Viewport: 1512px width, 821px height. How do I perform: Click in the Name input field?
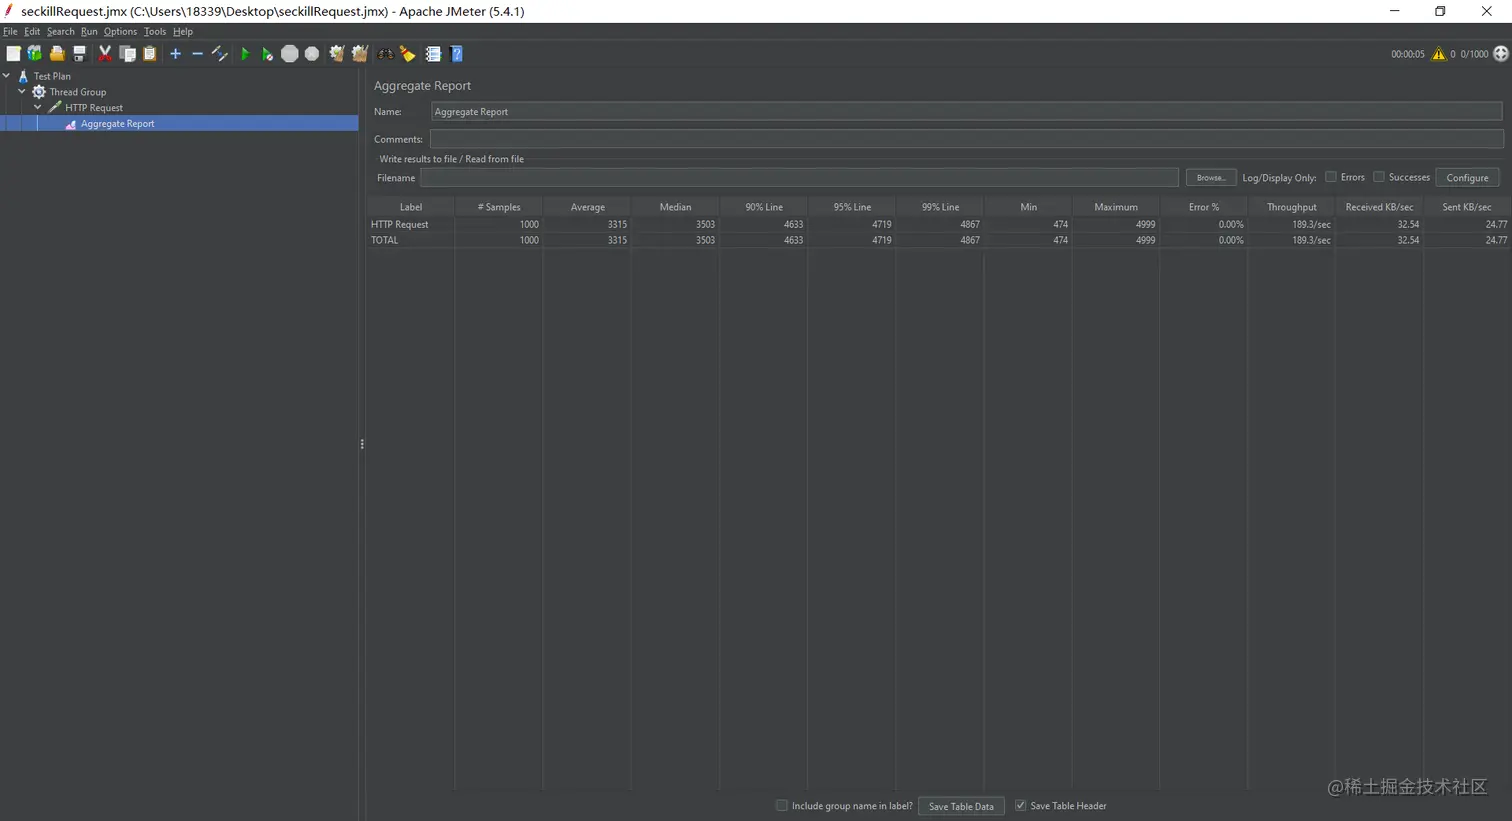click(967, 112)
